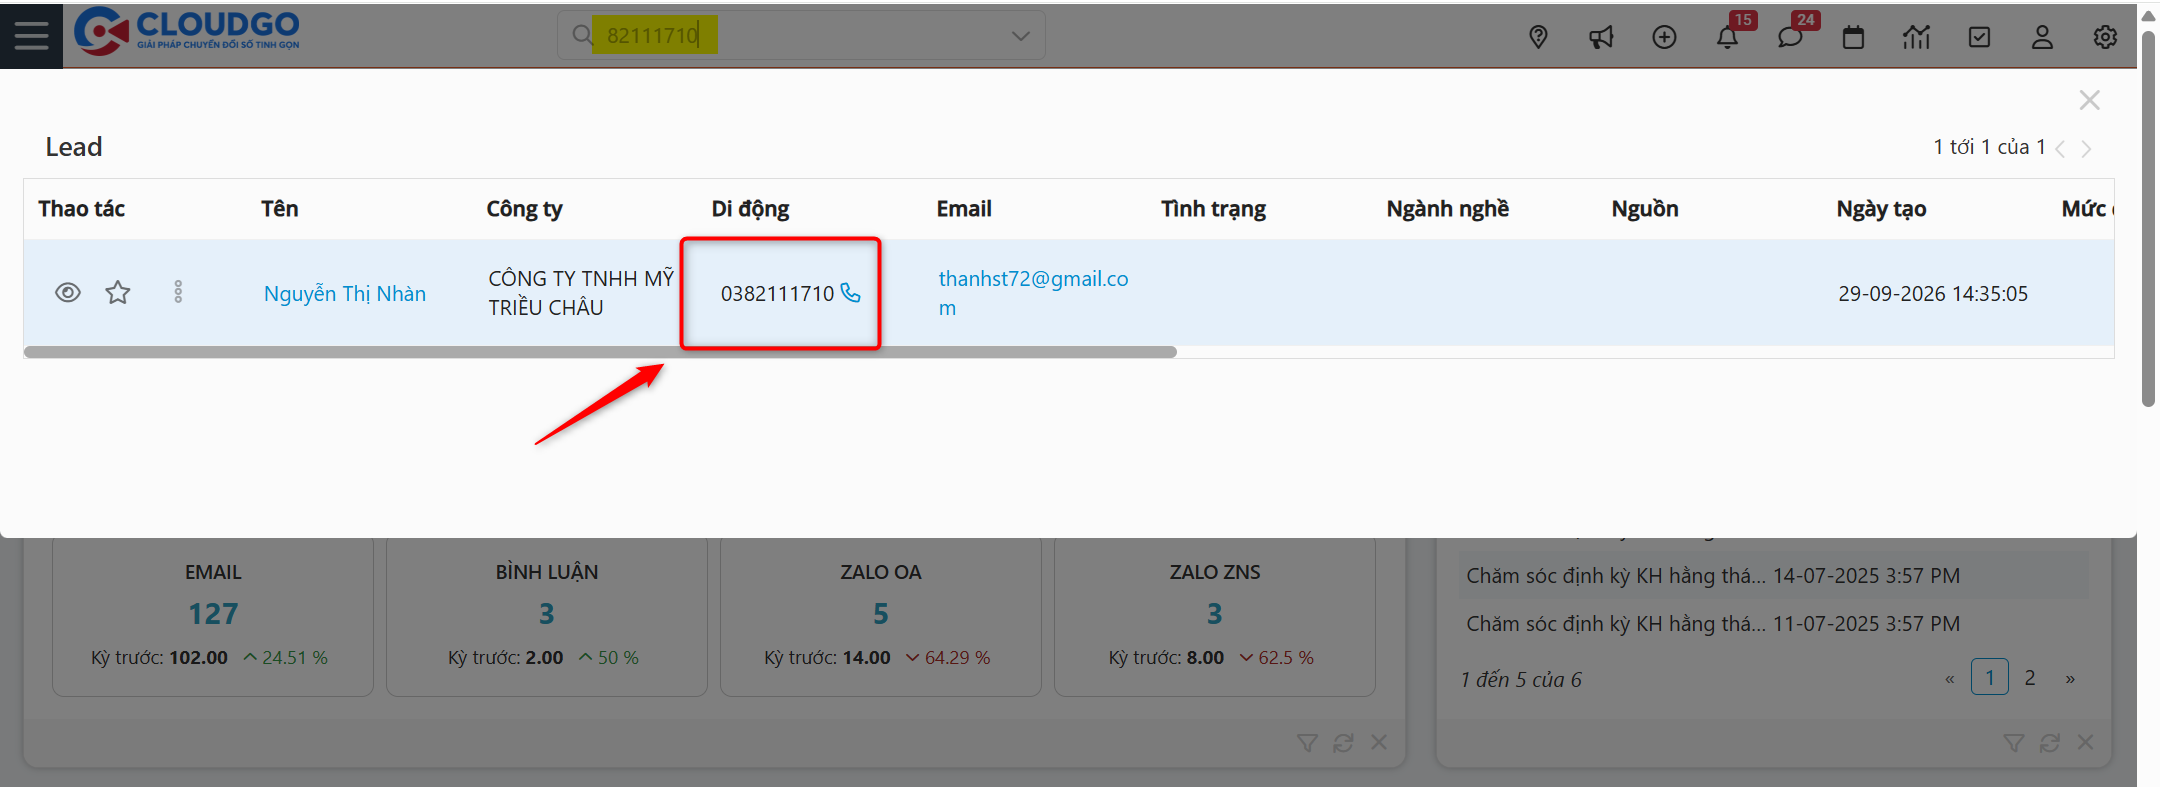The image size is (2160, 787).
Task: Open the megaphone announcements icon
Action: (x=1601, y=37)
